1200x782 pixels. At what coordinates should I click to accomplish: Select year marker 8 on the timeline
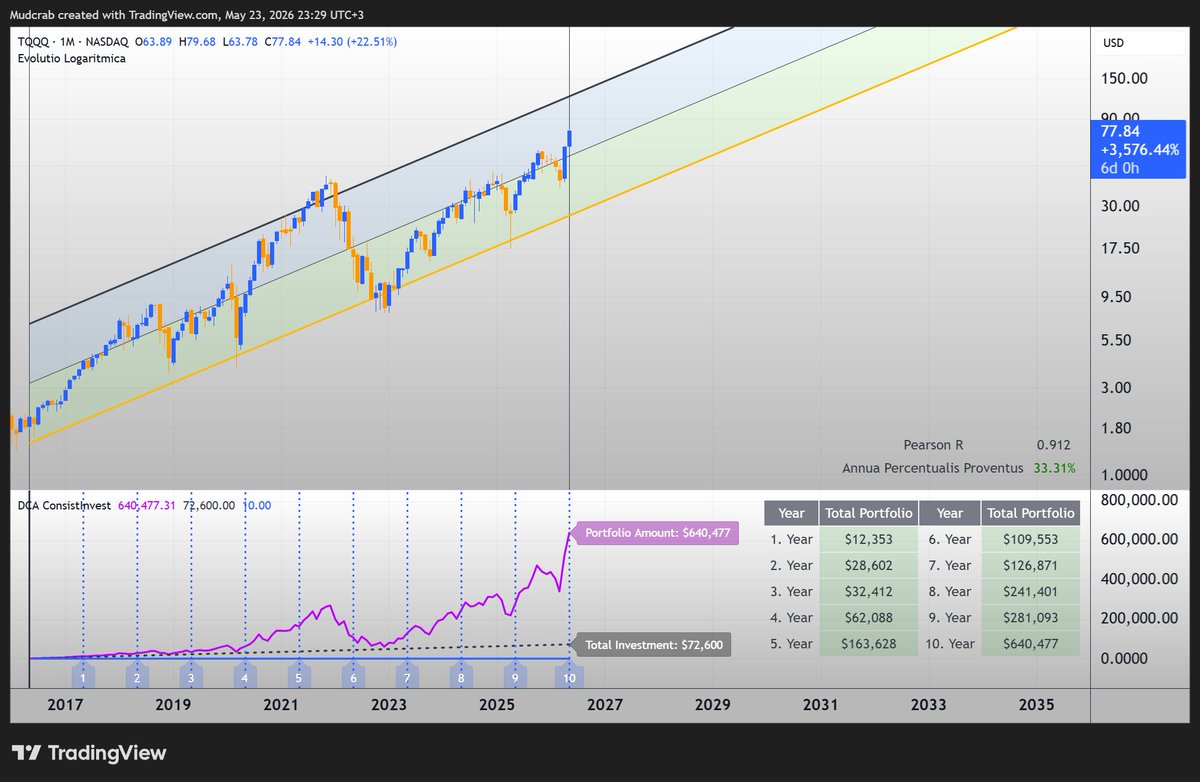coord(461,677)
